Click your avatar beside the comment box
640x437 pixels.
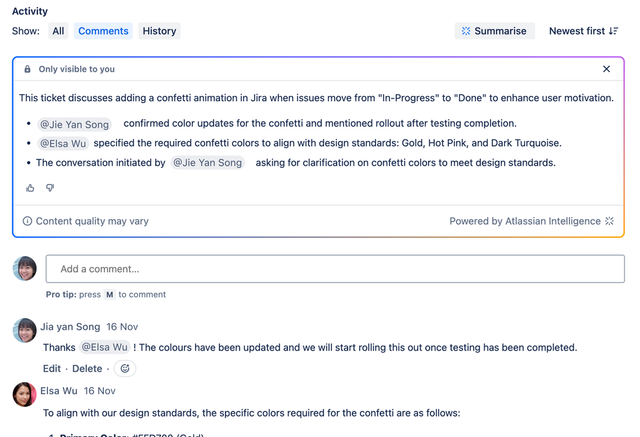pyautogui.click(x=24, y=268)
